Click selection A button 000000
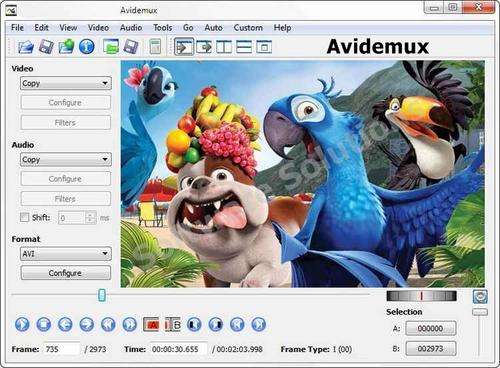Viewport: 500px width, 368px height. pyautogui.click(x=430, y=328)
